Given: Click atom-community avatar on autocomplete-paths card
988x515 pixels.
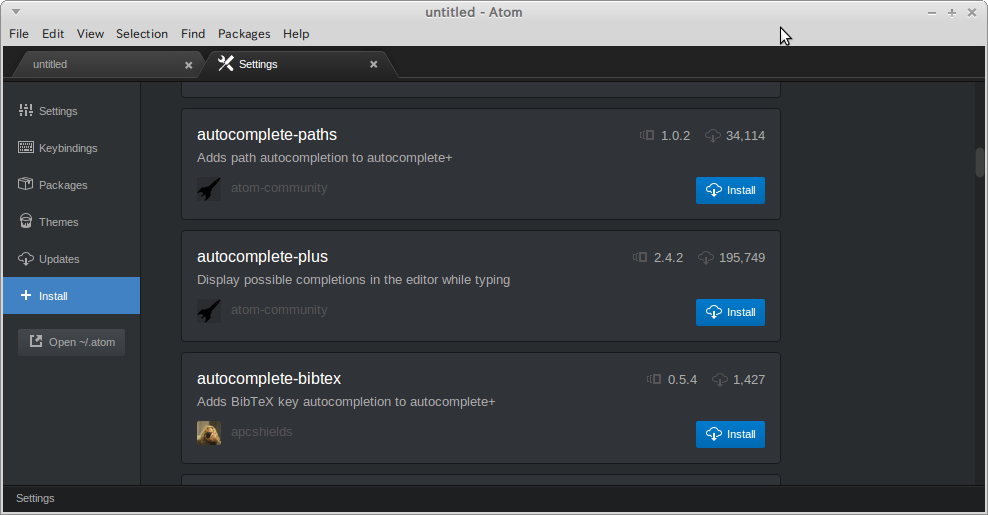Looking at the screenshot, I should (209, 188).
